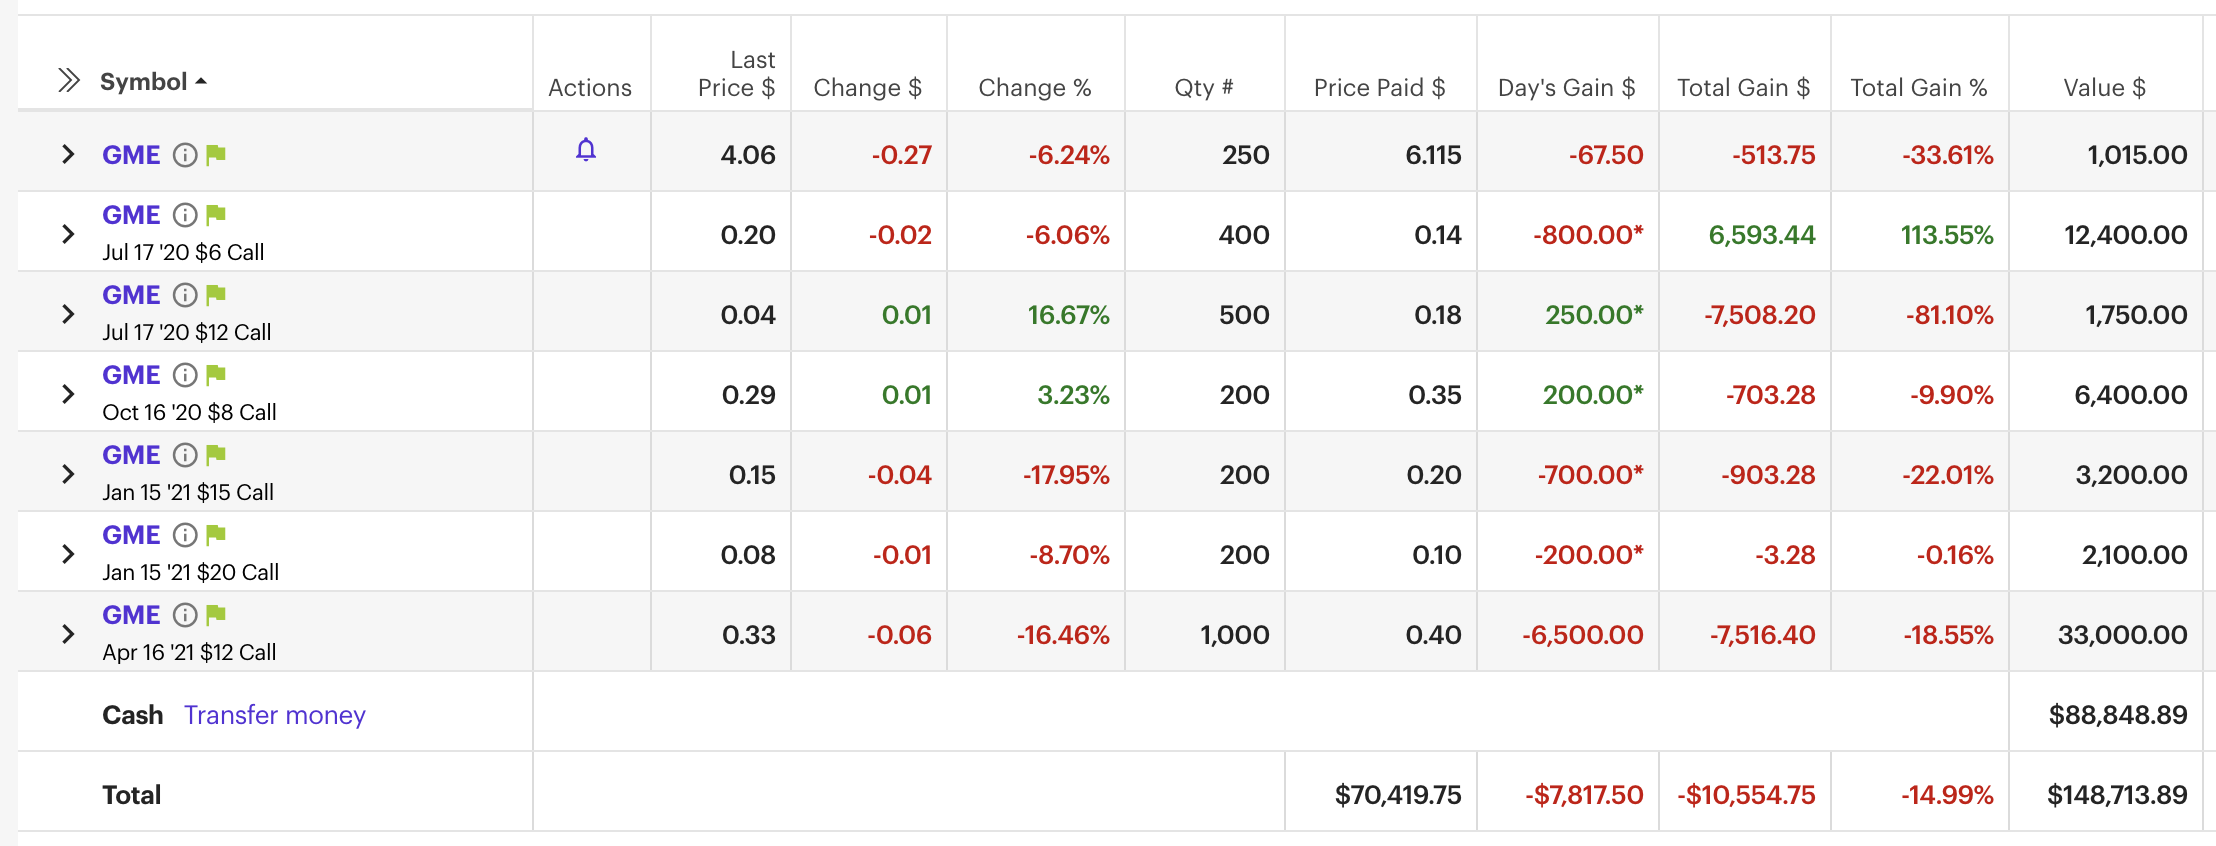Viewport: 2216px width, 846px height.
Task: Sort by Price Paid $ column
Action: coord(1379,88)
